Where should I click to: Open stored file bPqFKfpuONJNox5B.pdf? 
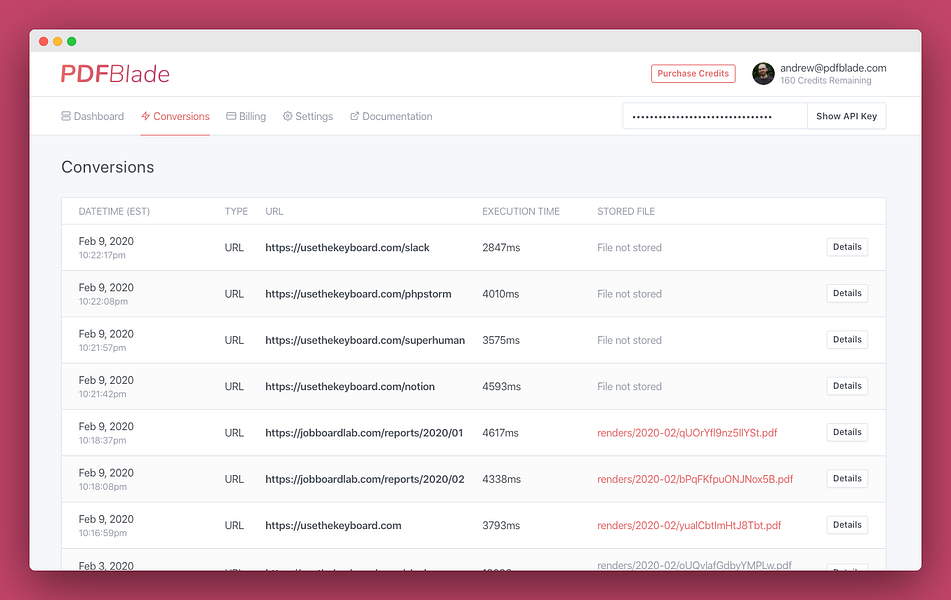tap(695, 479)
